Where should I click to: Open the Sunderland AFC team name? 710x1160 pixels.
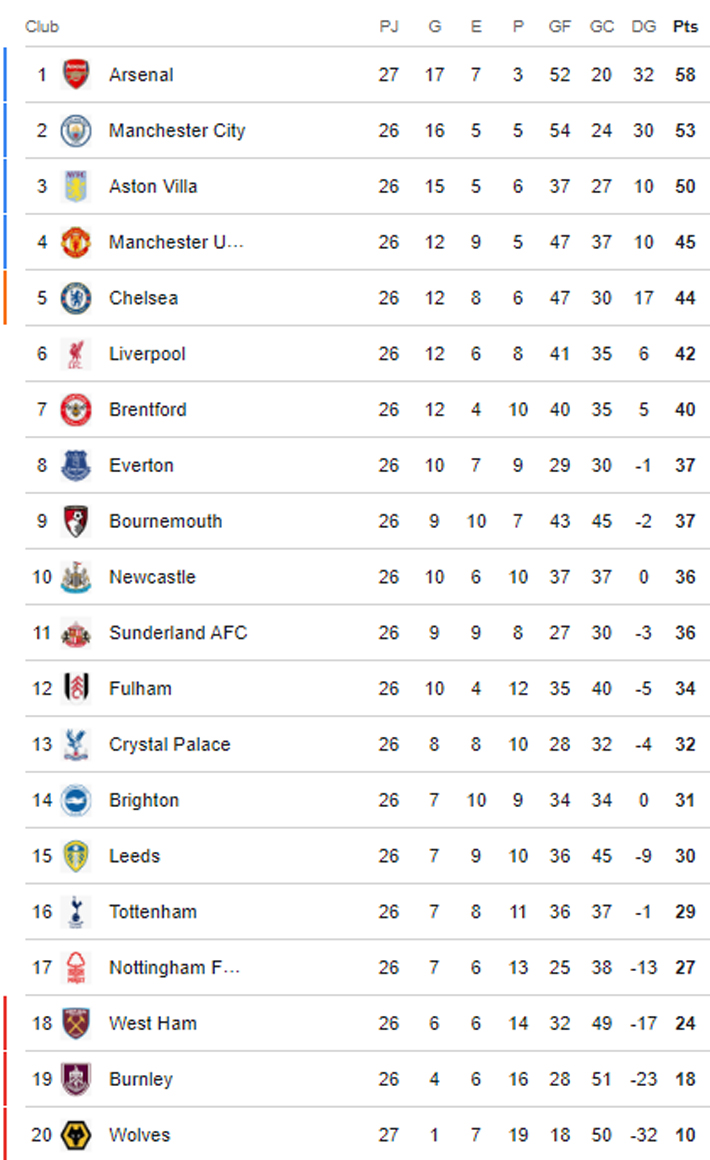178,633
